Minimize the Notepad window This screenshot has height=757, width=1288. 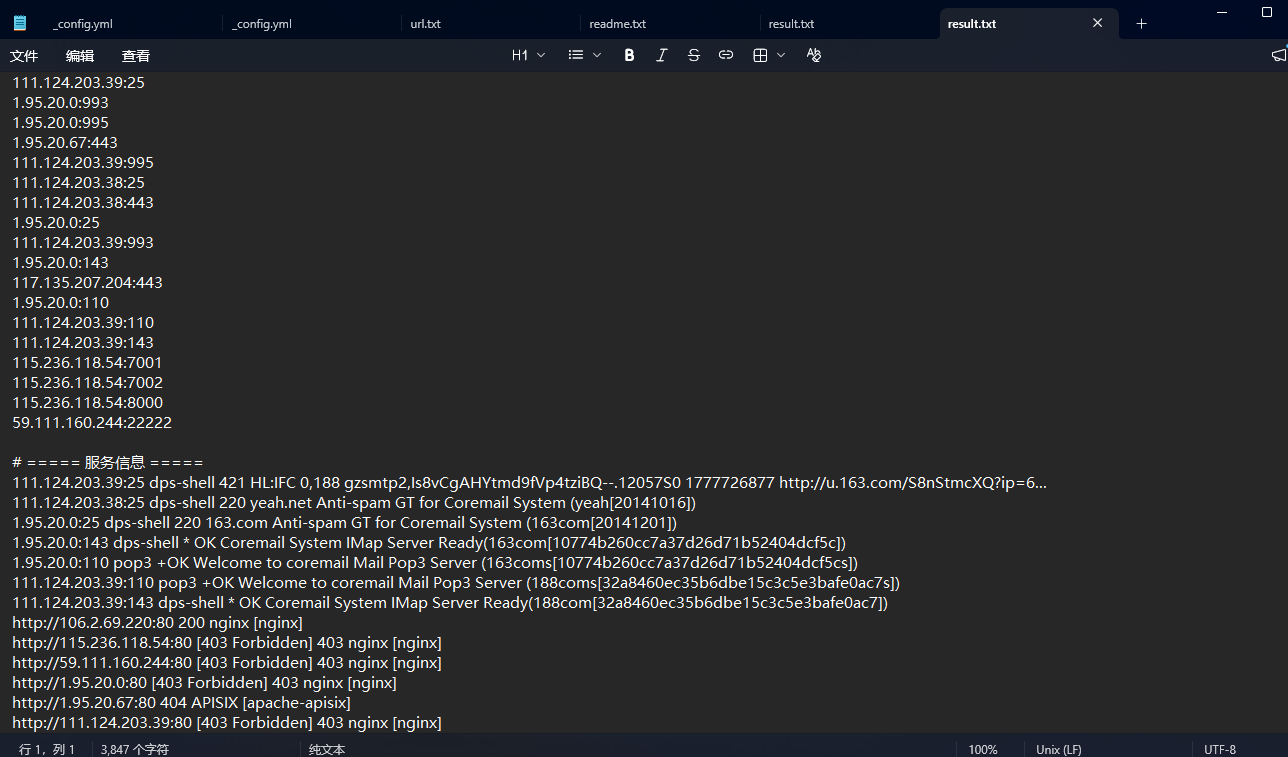pos(1223,12)
